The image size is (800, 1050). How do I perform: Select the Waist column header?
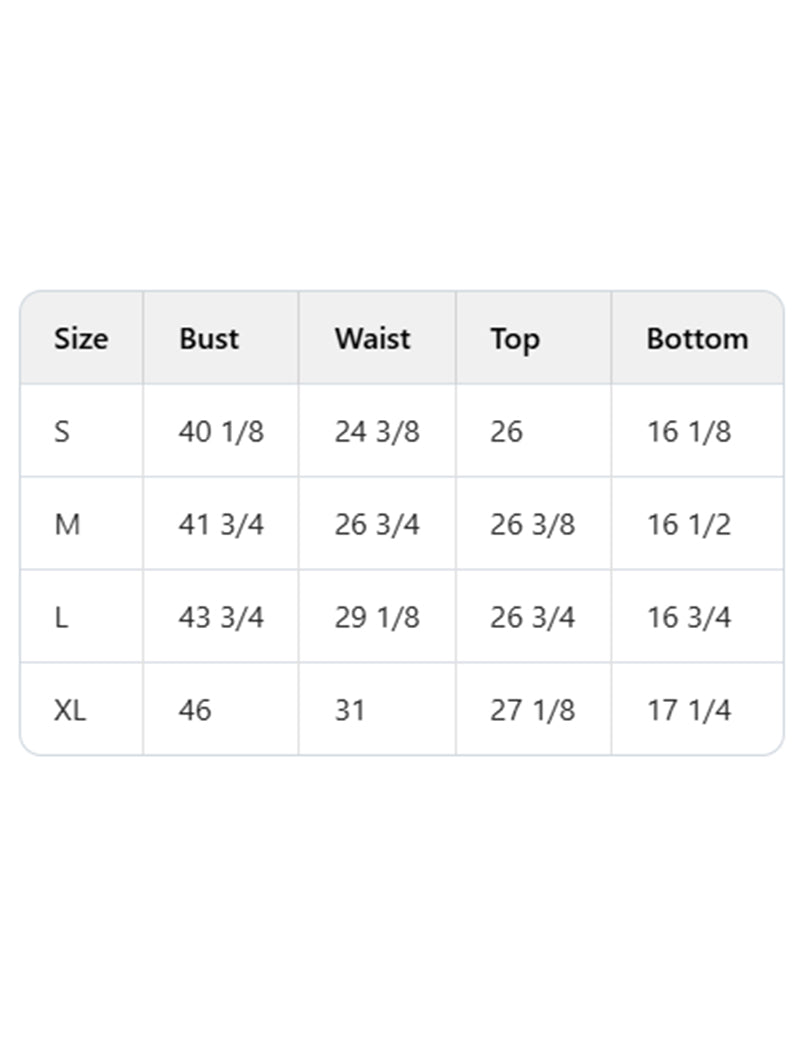pos(372,339)
